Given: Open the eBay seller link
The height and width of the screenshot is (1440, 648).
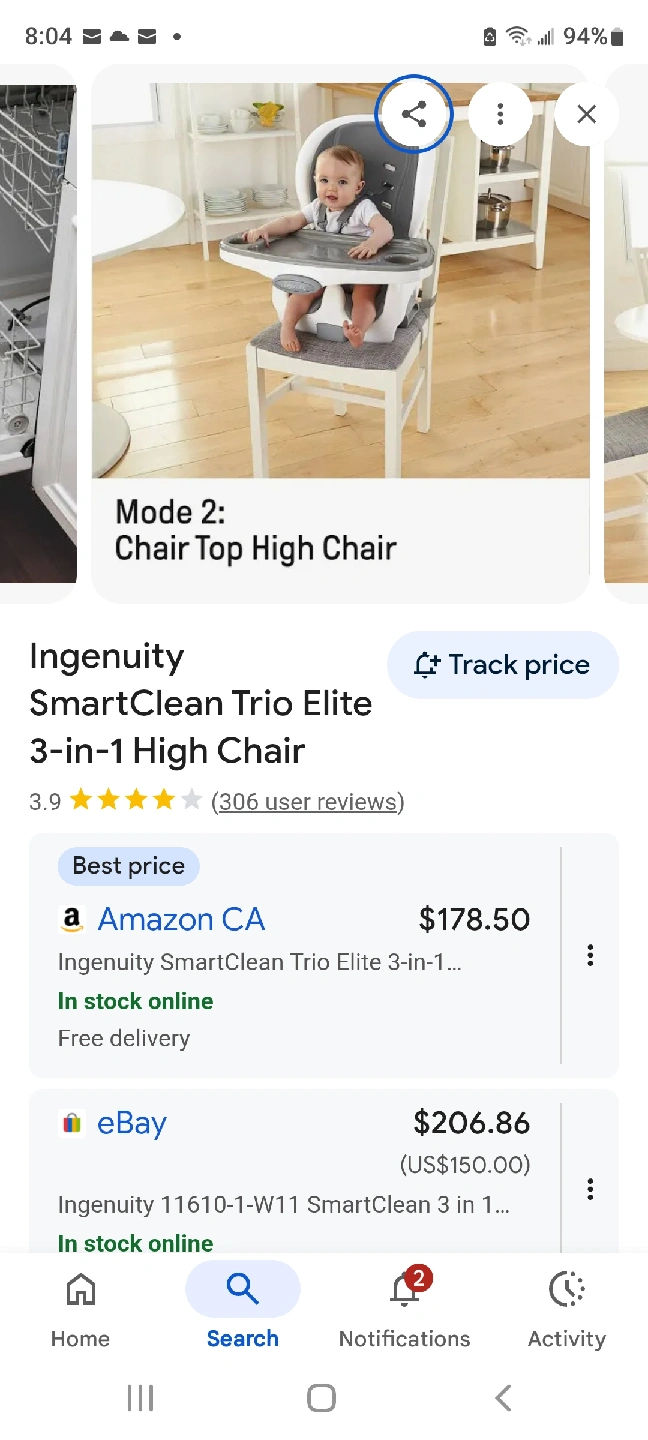Looking at the screenshot, I should (131, 1123).
